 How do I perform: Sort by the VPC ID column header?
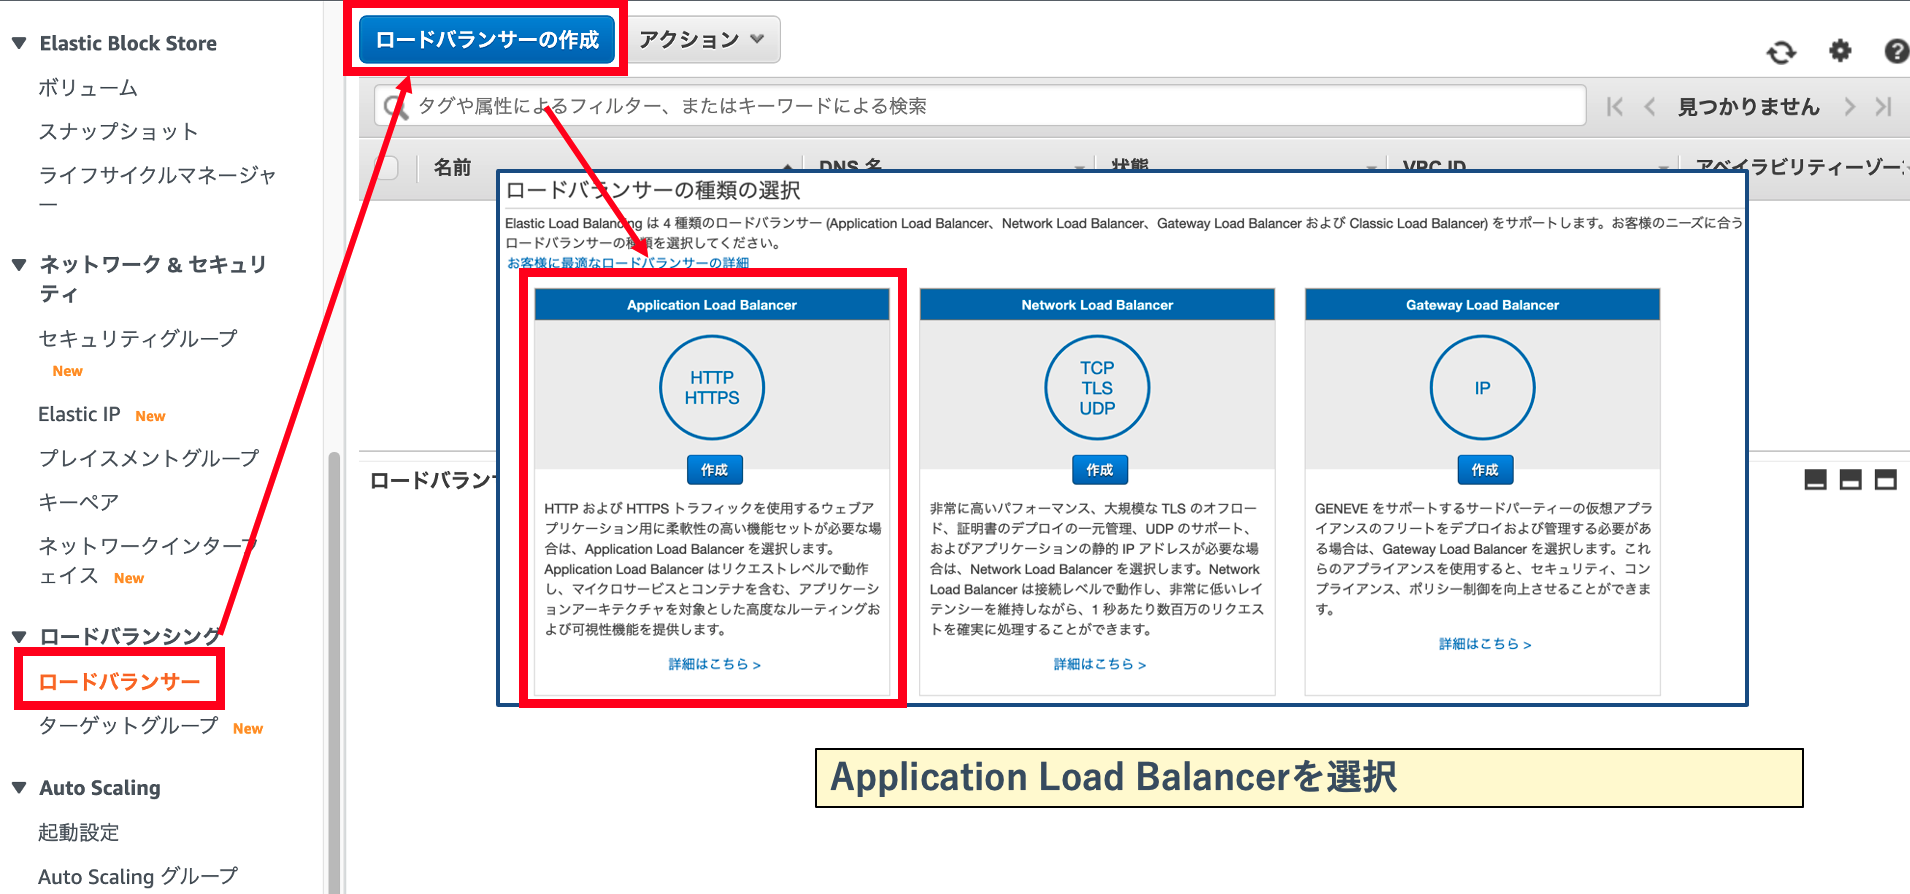(1434, 168)
